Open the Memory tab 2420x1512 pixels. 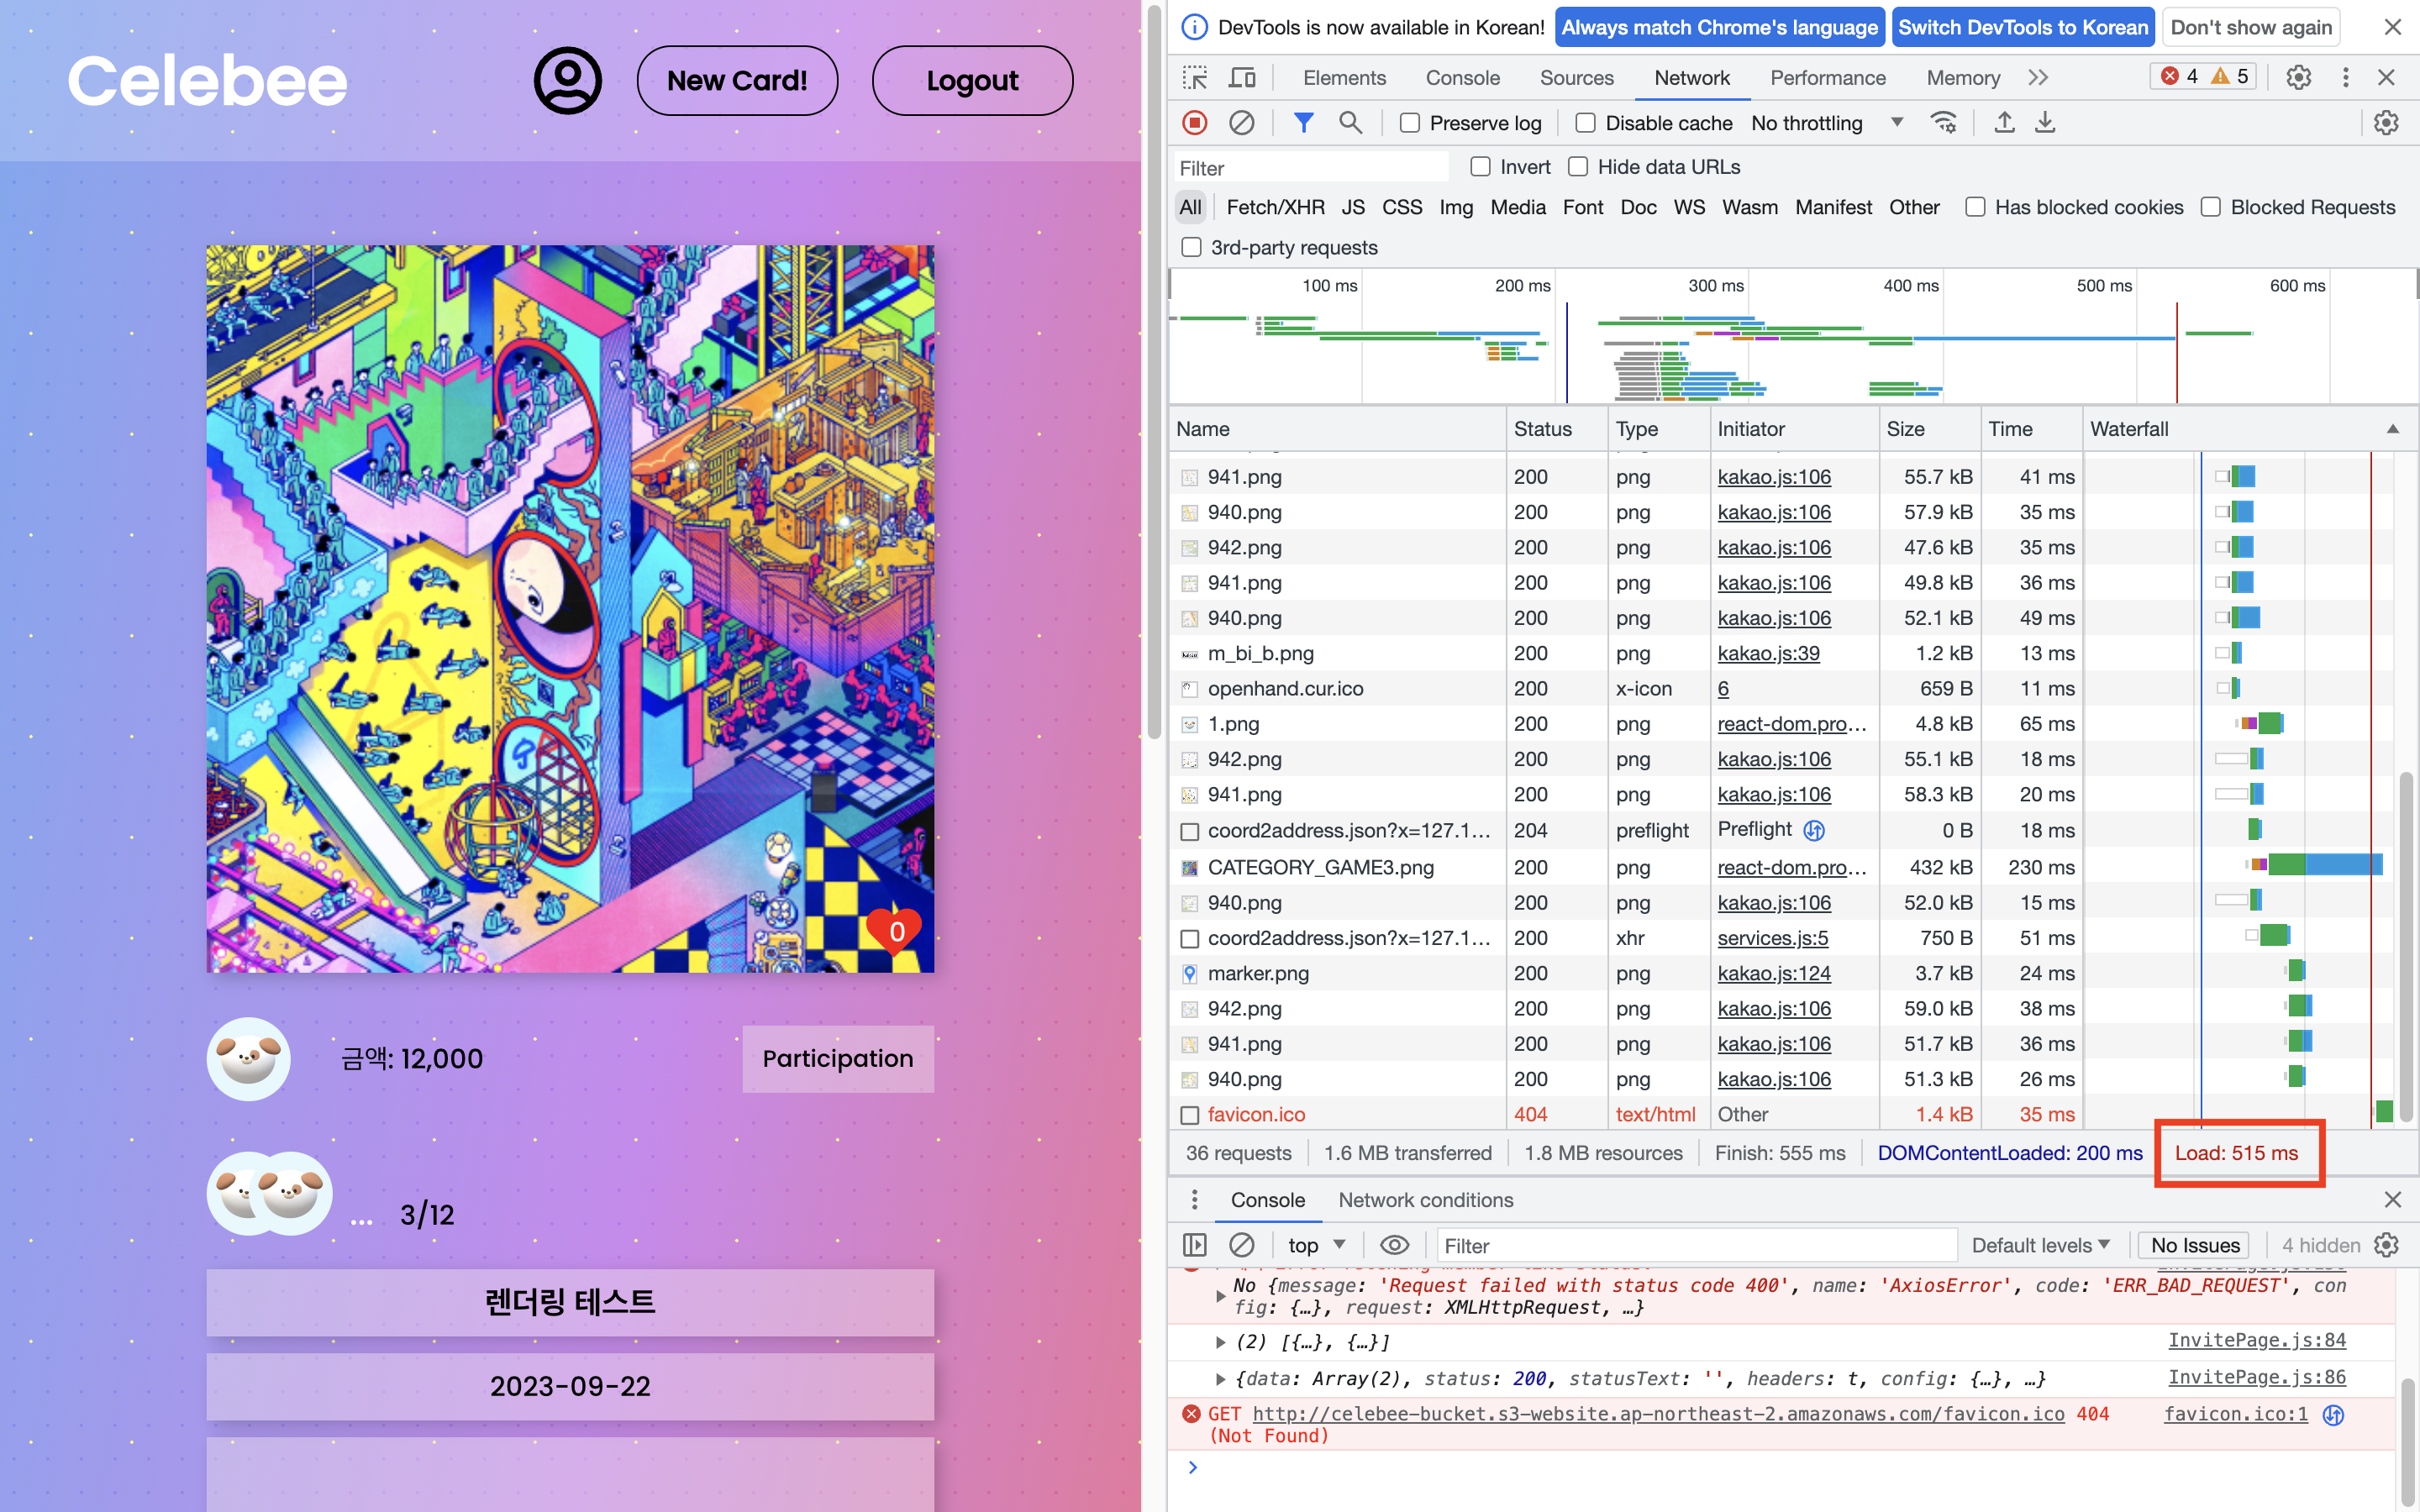coord(1963,78)
